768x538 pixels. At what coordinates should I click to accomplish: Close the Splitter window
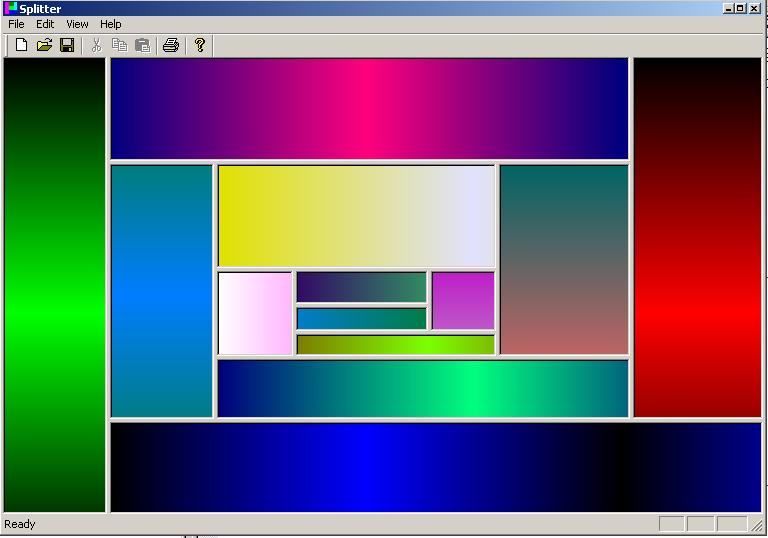(x=754, y=8)
